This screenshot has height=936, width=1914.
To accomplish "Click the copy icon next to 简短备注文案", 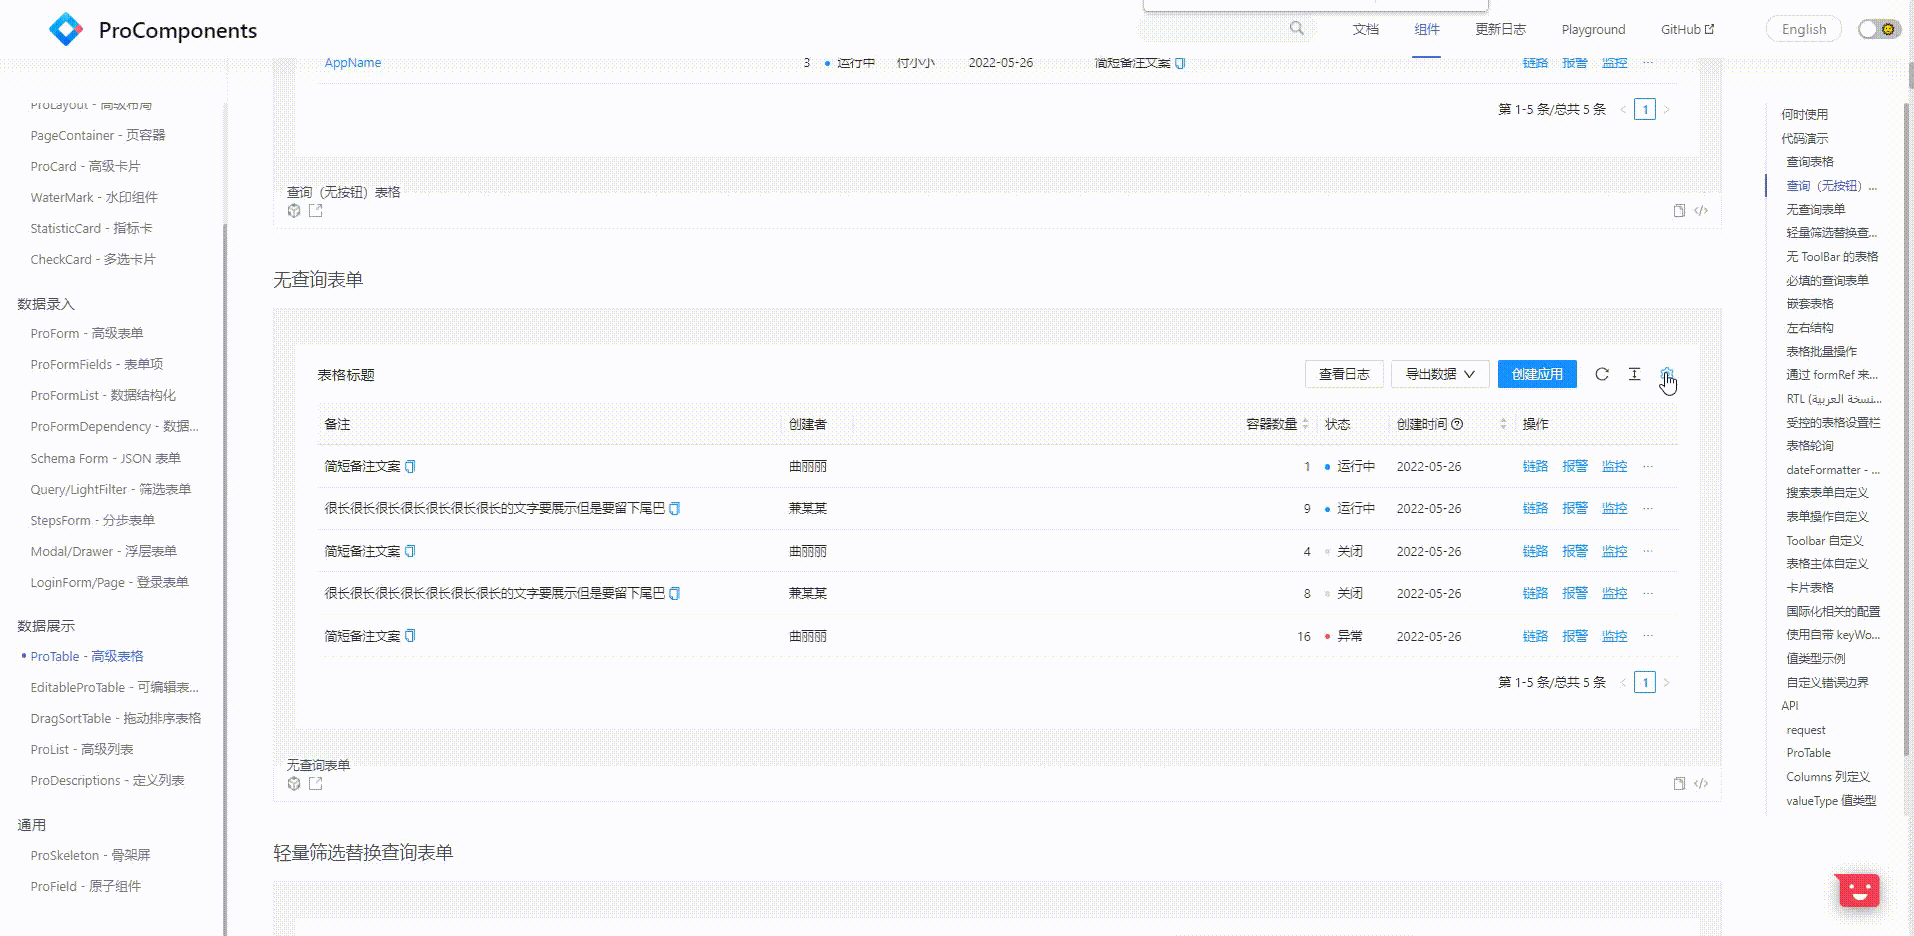I will [409, 466].
